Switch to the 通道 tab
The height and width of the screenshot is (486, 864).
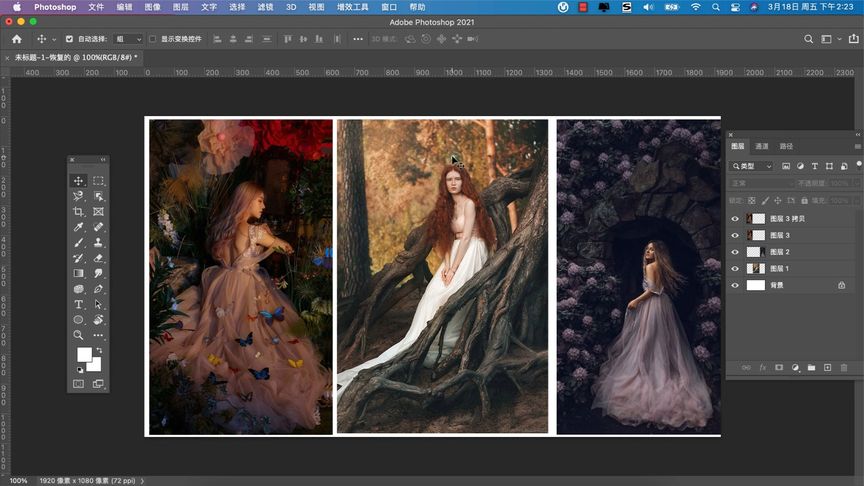[762, 147]
